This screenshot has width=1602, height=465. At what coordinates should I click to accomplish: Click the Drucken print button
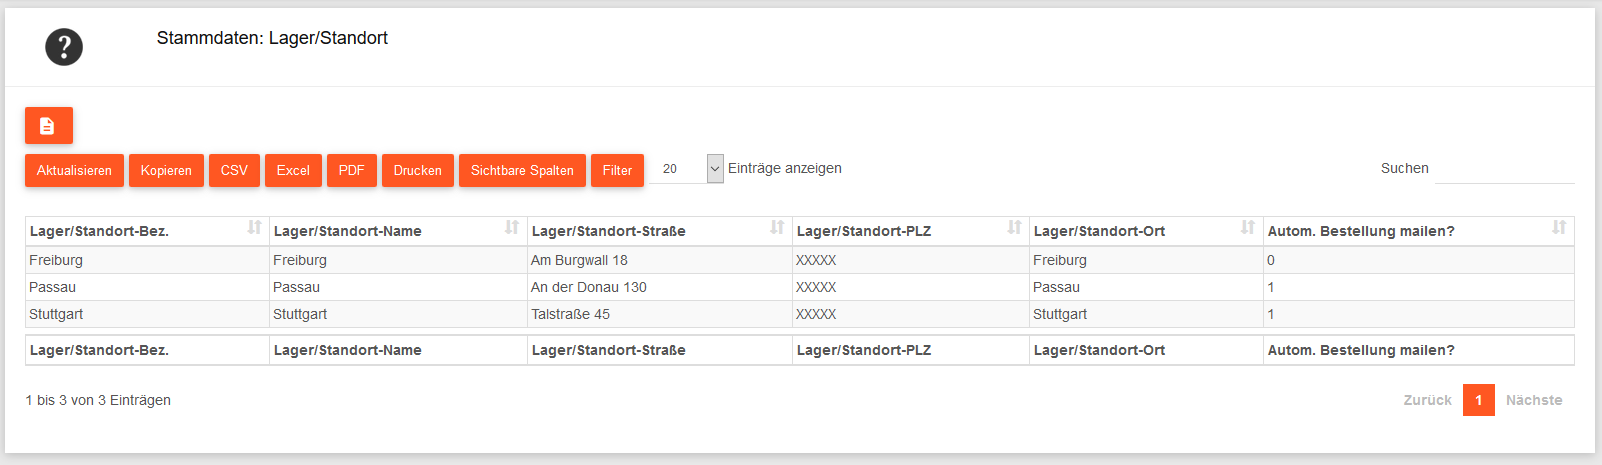pos(417,171)
